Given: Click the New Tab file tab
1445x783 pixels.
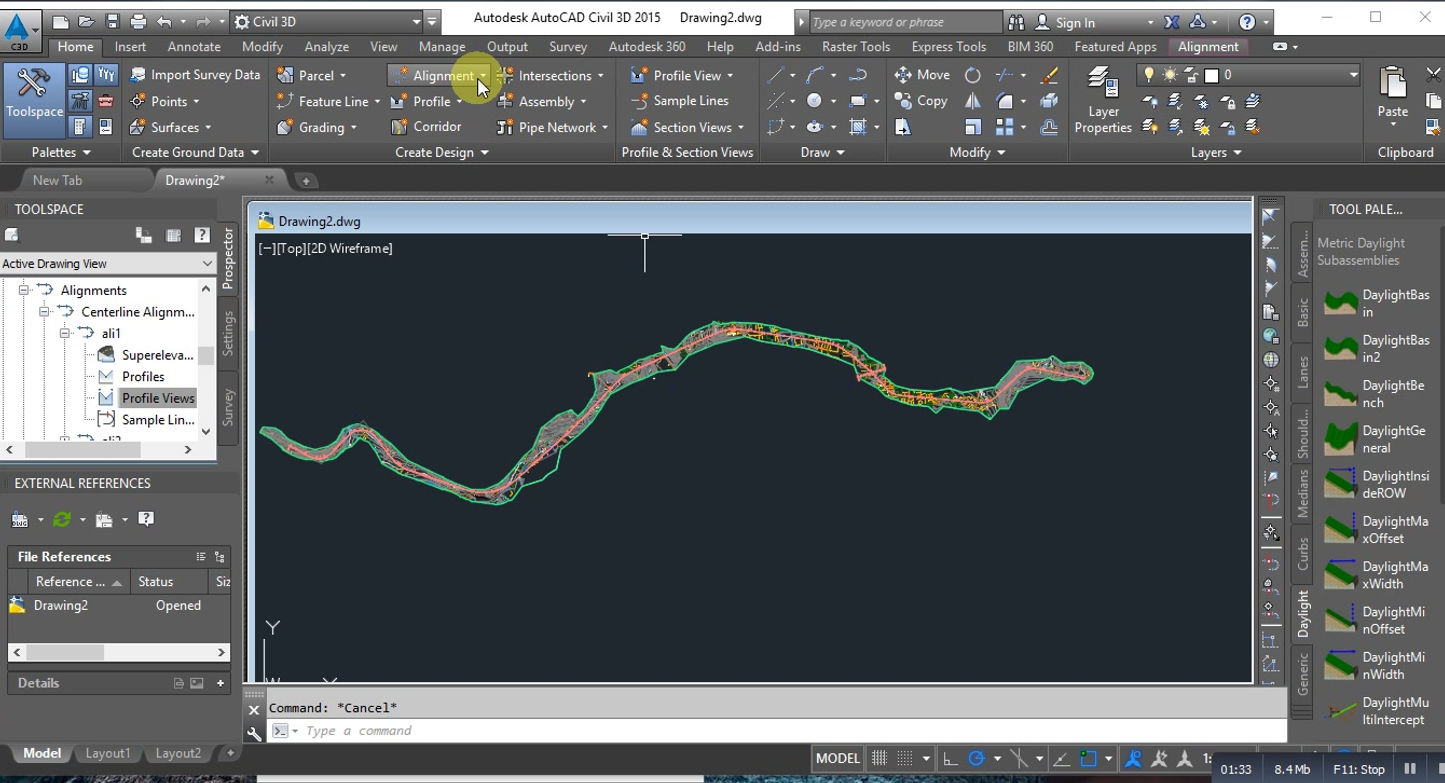Looking at the screenshot, I should [57, 180].
